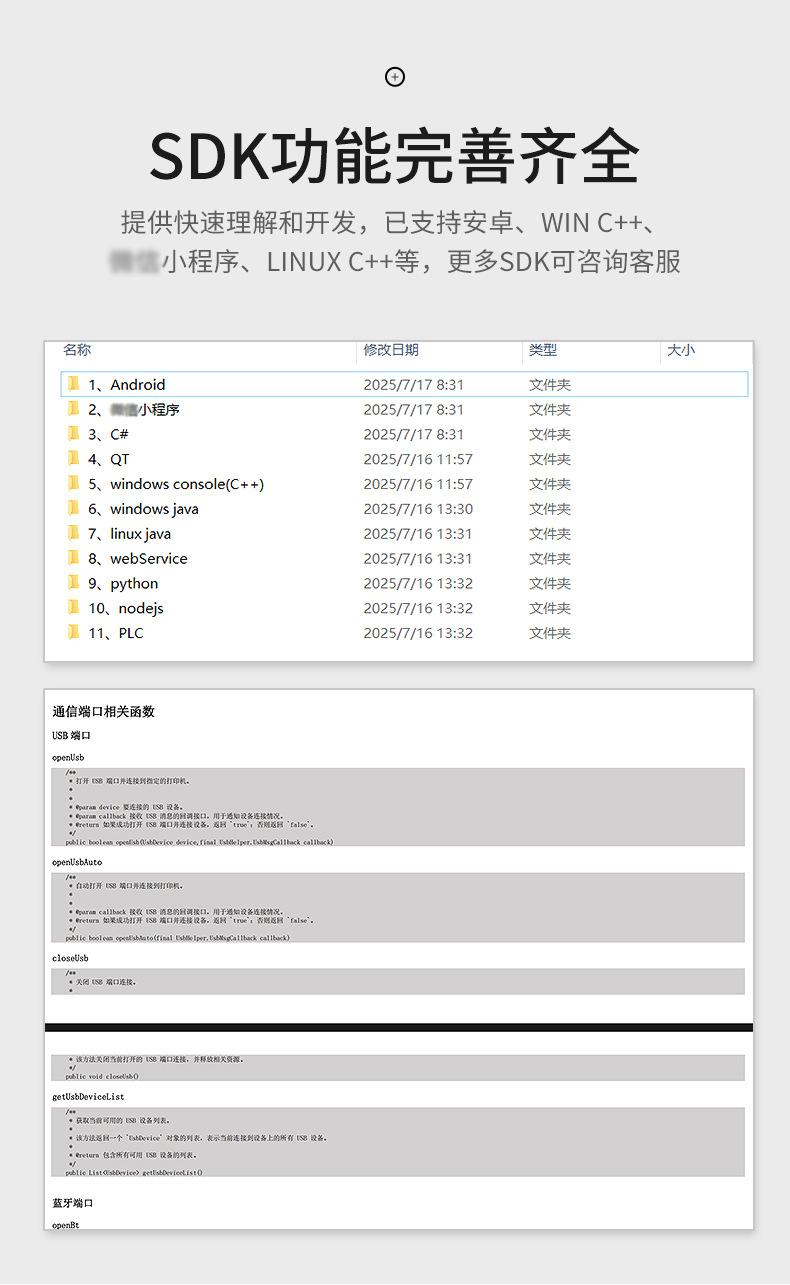Click the QT folder icon
Image resolution: width=790 pixels, height=1285 pixels.
pyautogui.click(x=73, y=459)
